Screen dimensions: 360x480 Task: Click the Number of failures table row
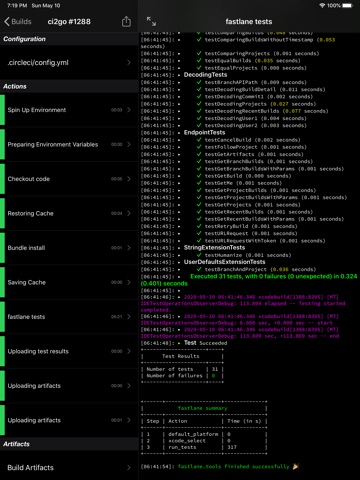[x=182, y=376]
